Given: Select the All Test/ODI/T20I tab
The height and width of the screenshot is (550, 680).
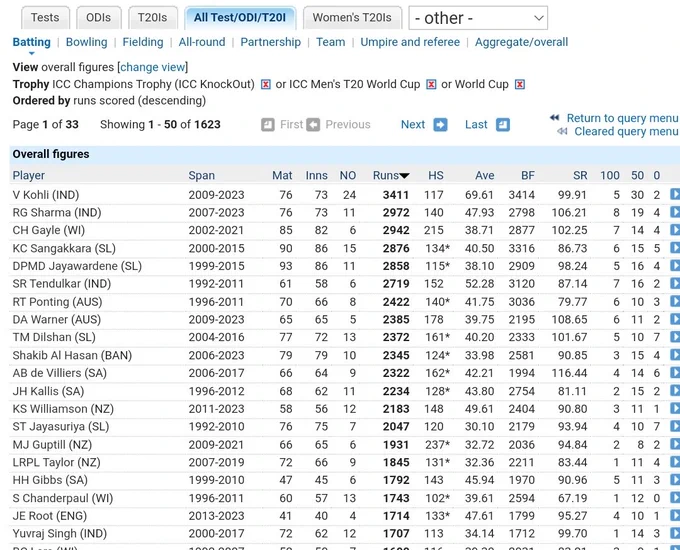Looking at the screenshot, I should [x=240, y=18].
